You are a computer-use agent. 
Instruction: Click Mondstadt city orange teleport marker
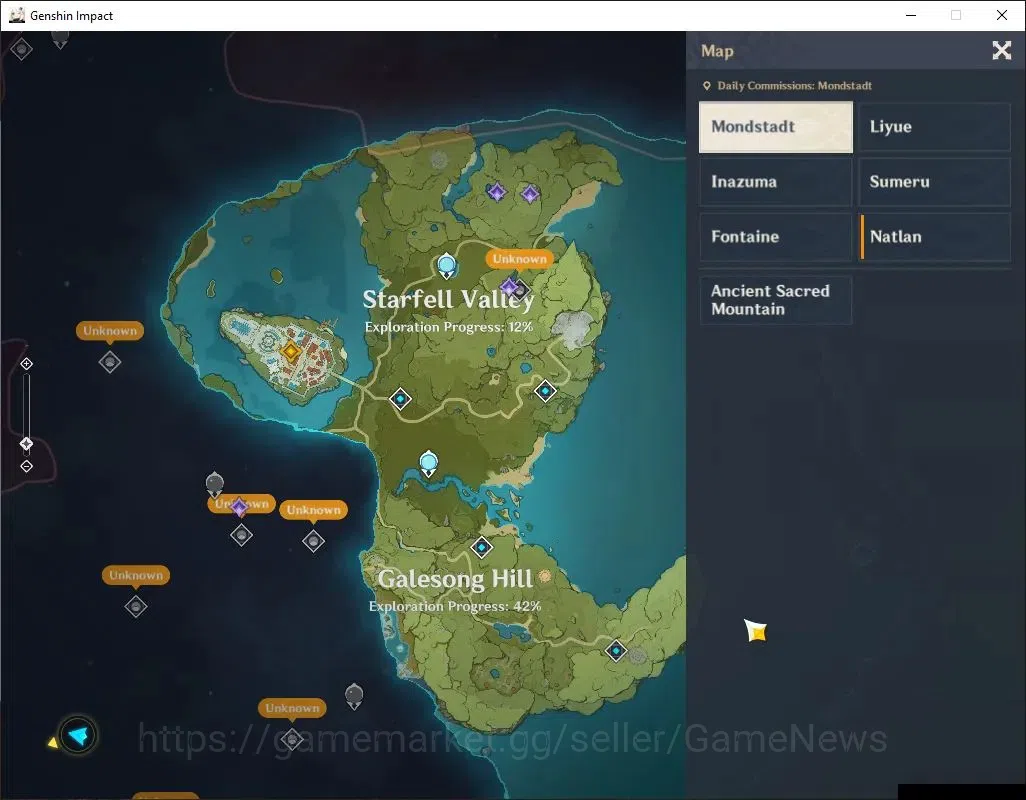[x=291, y=352]
